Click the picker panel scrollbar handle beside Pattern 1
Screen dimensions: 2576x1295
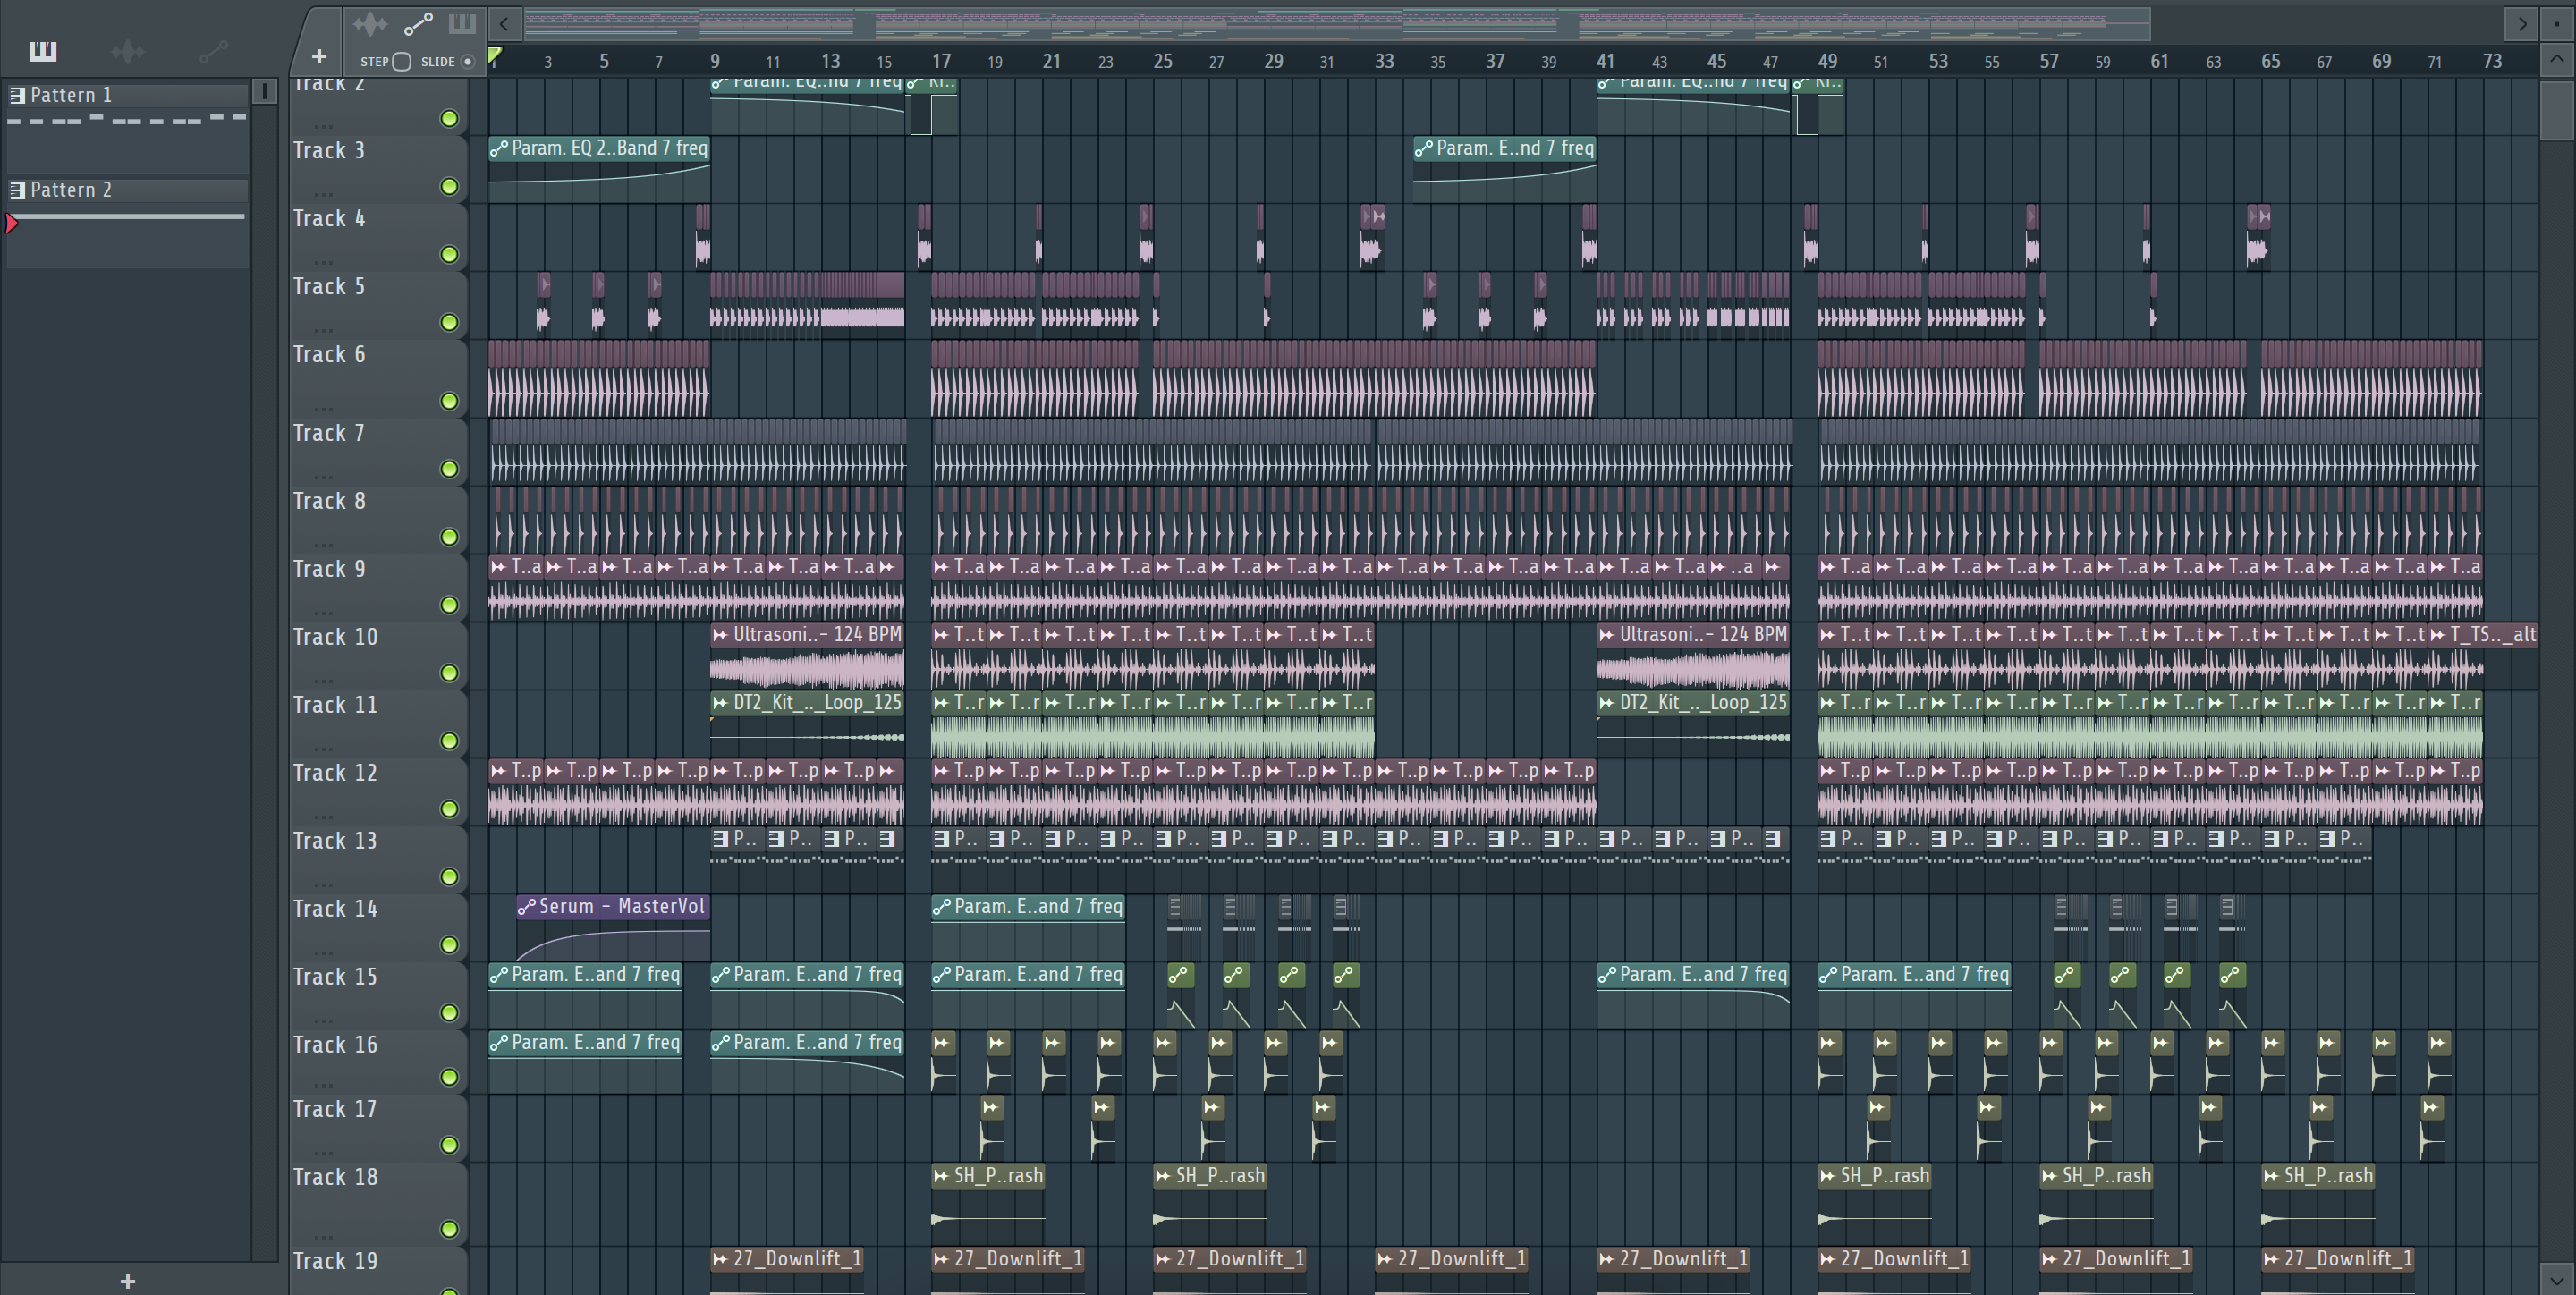click(264, 91)
